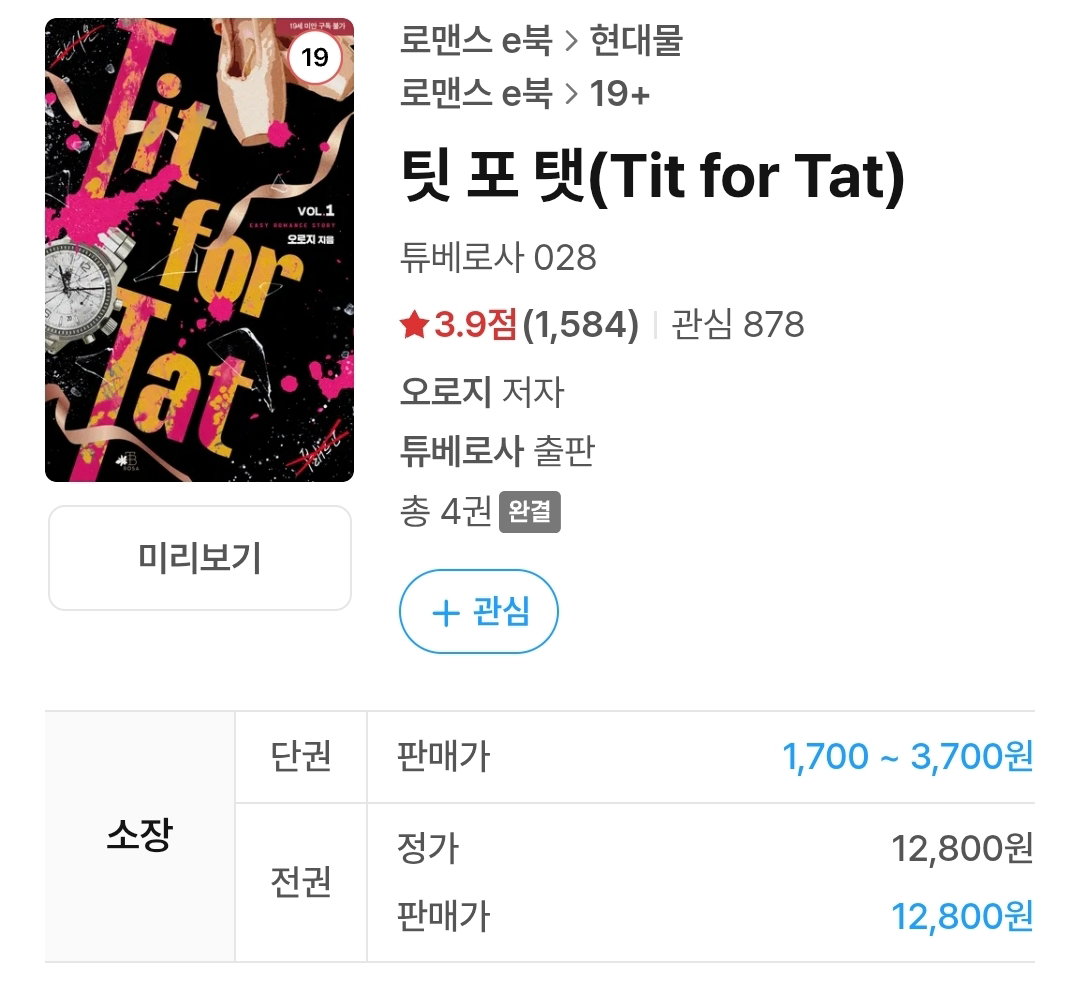This screenshot has height=1005, width=1080.
Task: Click the chevron arrow before 현대물
Action: pos(571,41)
